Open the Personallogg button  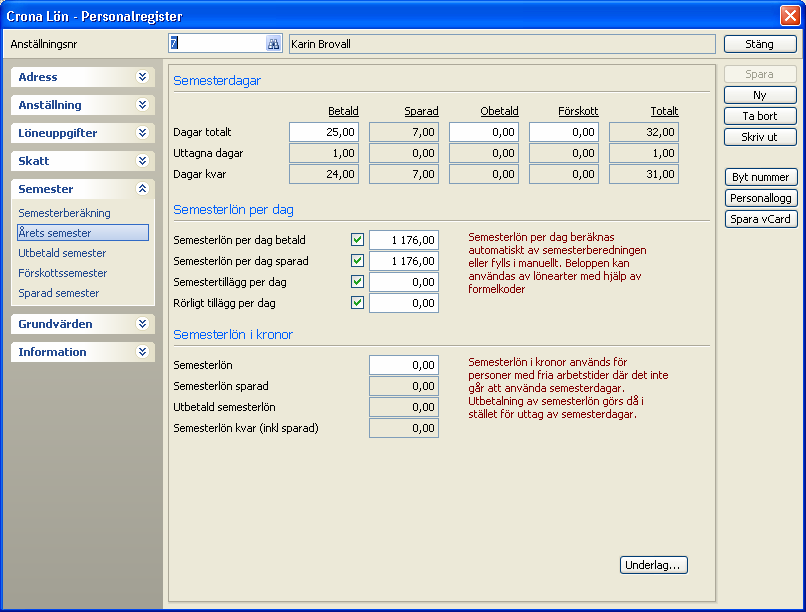pos(761,198)
